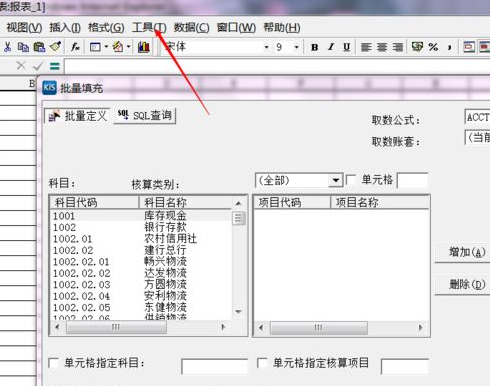The width and height of the screenshot is (490, 386).
Task: Open the function fx wizard icon
Action: coord(75,47)
